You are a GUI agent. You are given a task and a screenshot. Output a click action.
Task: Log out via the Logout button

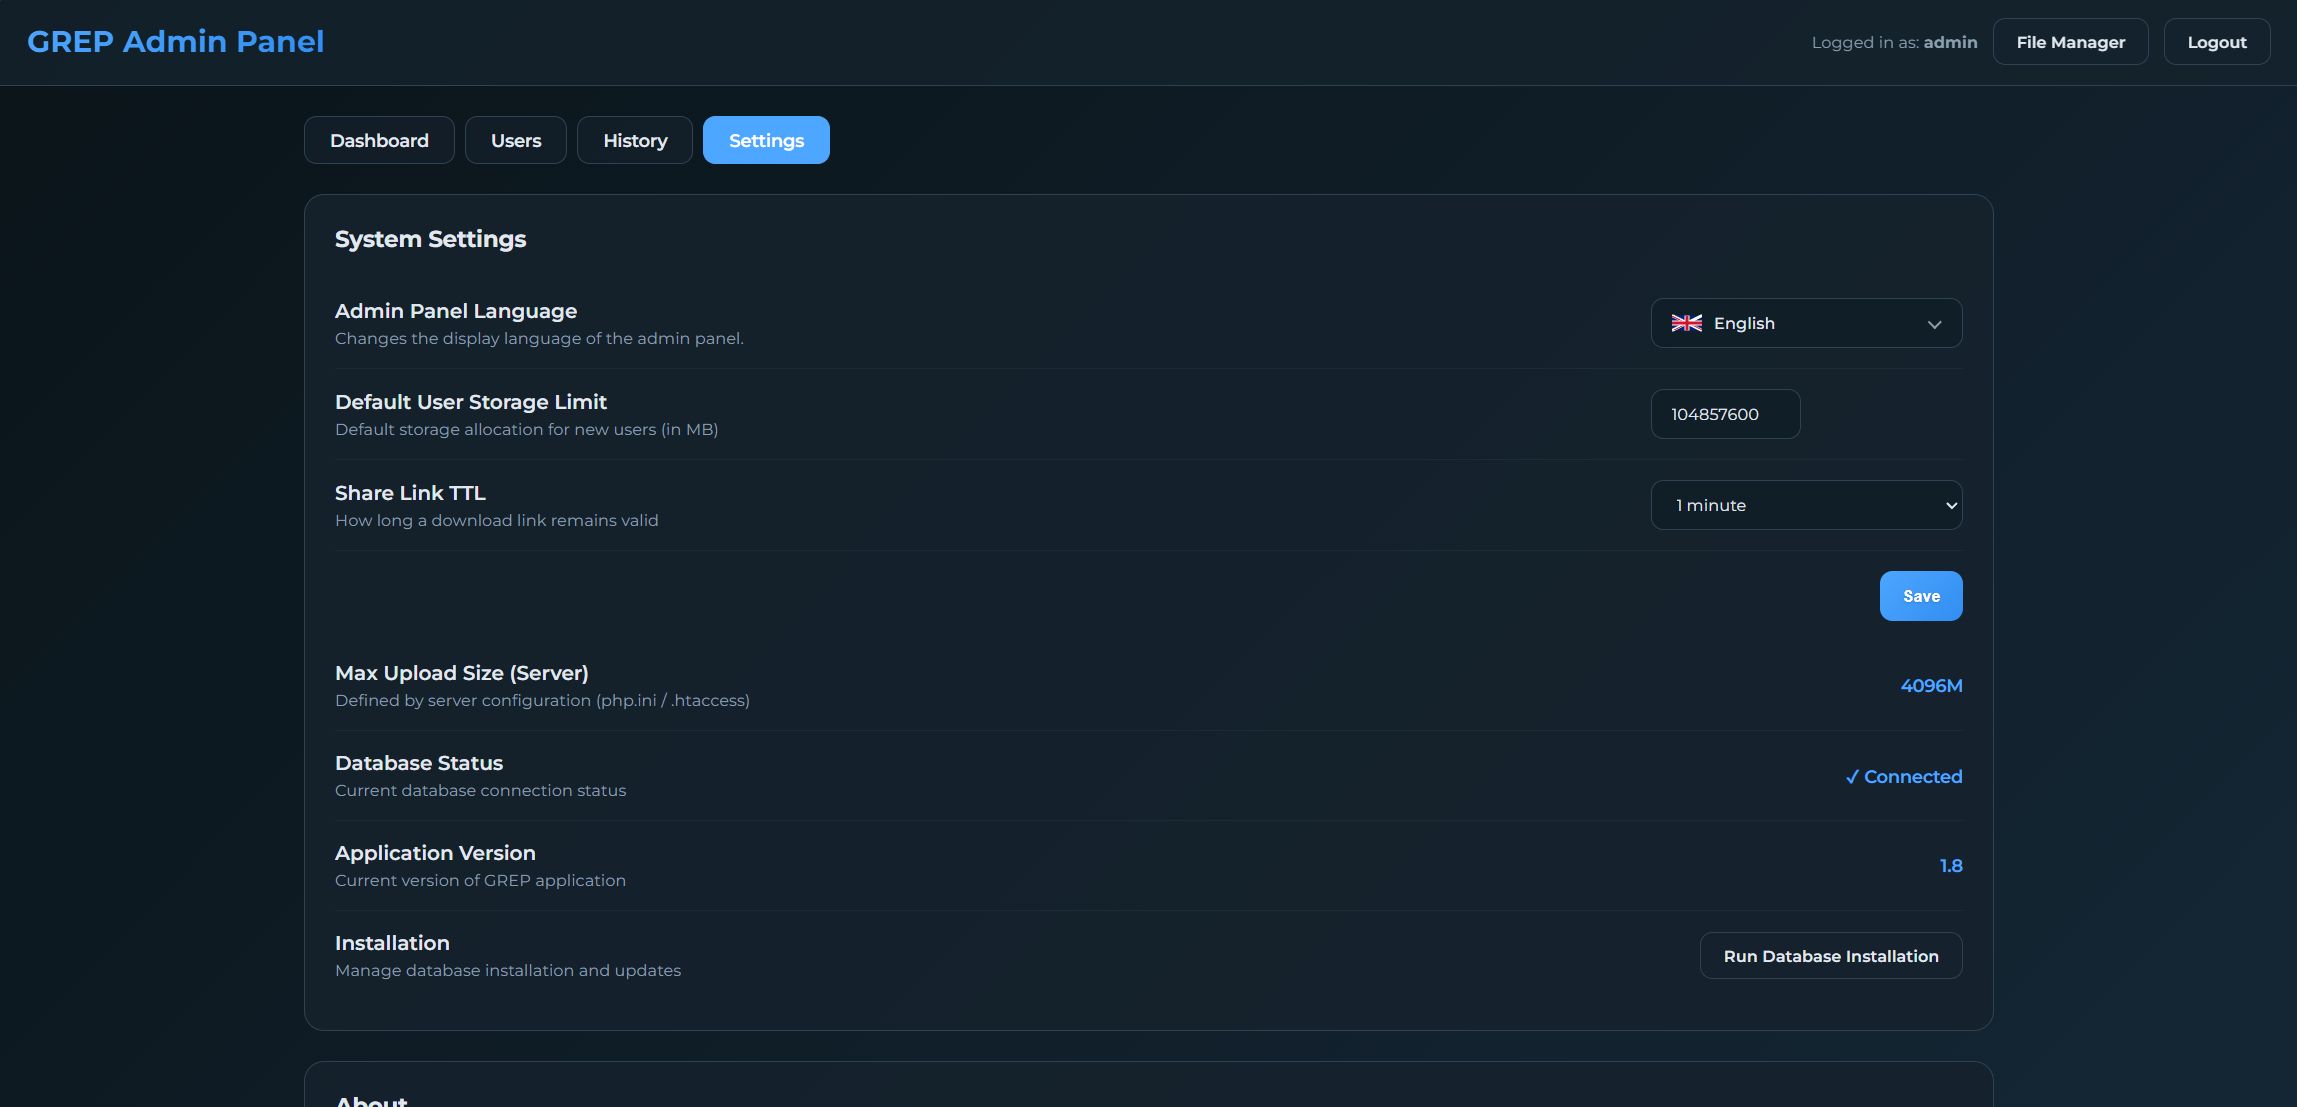click(x=2216, y=42)
